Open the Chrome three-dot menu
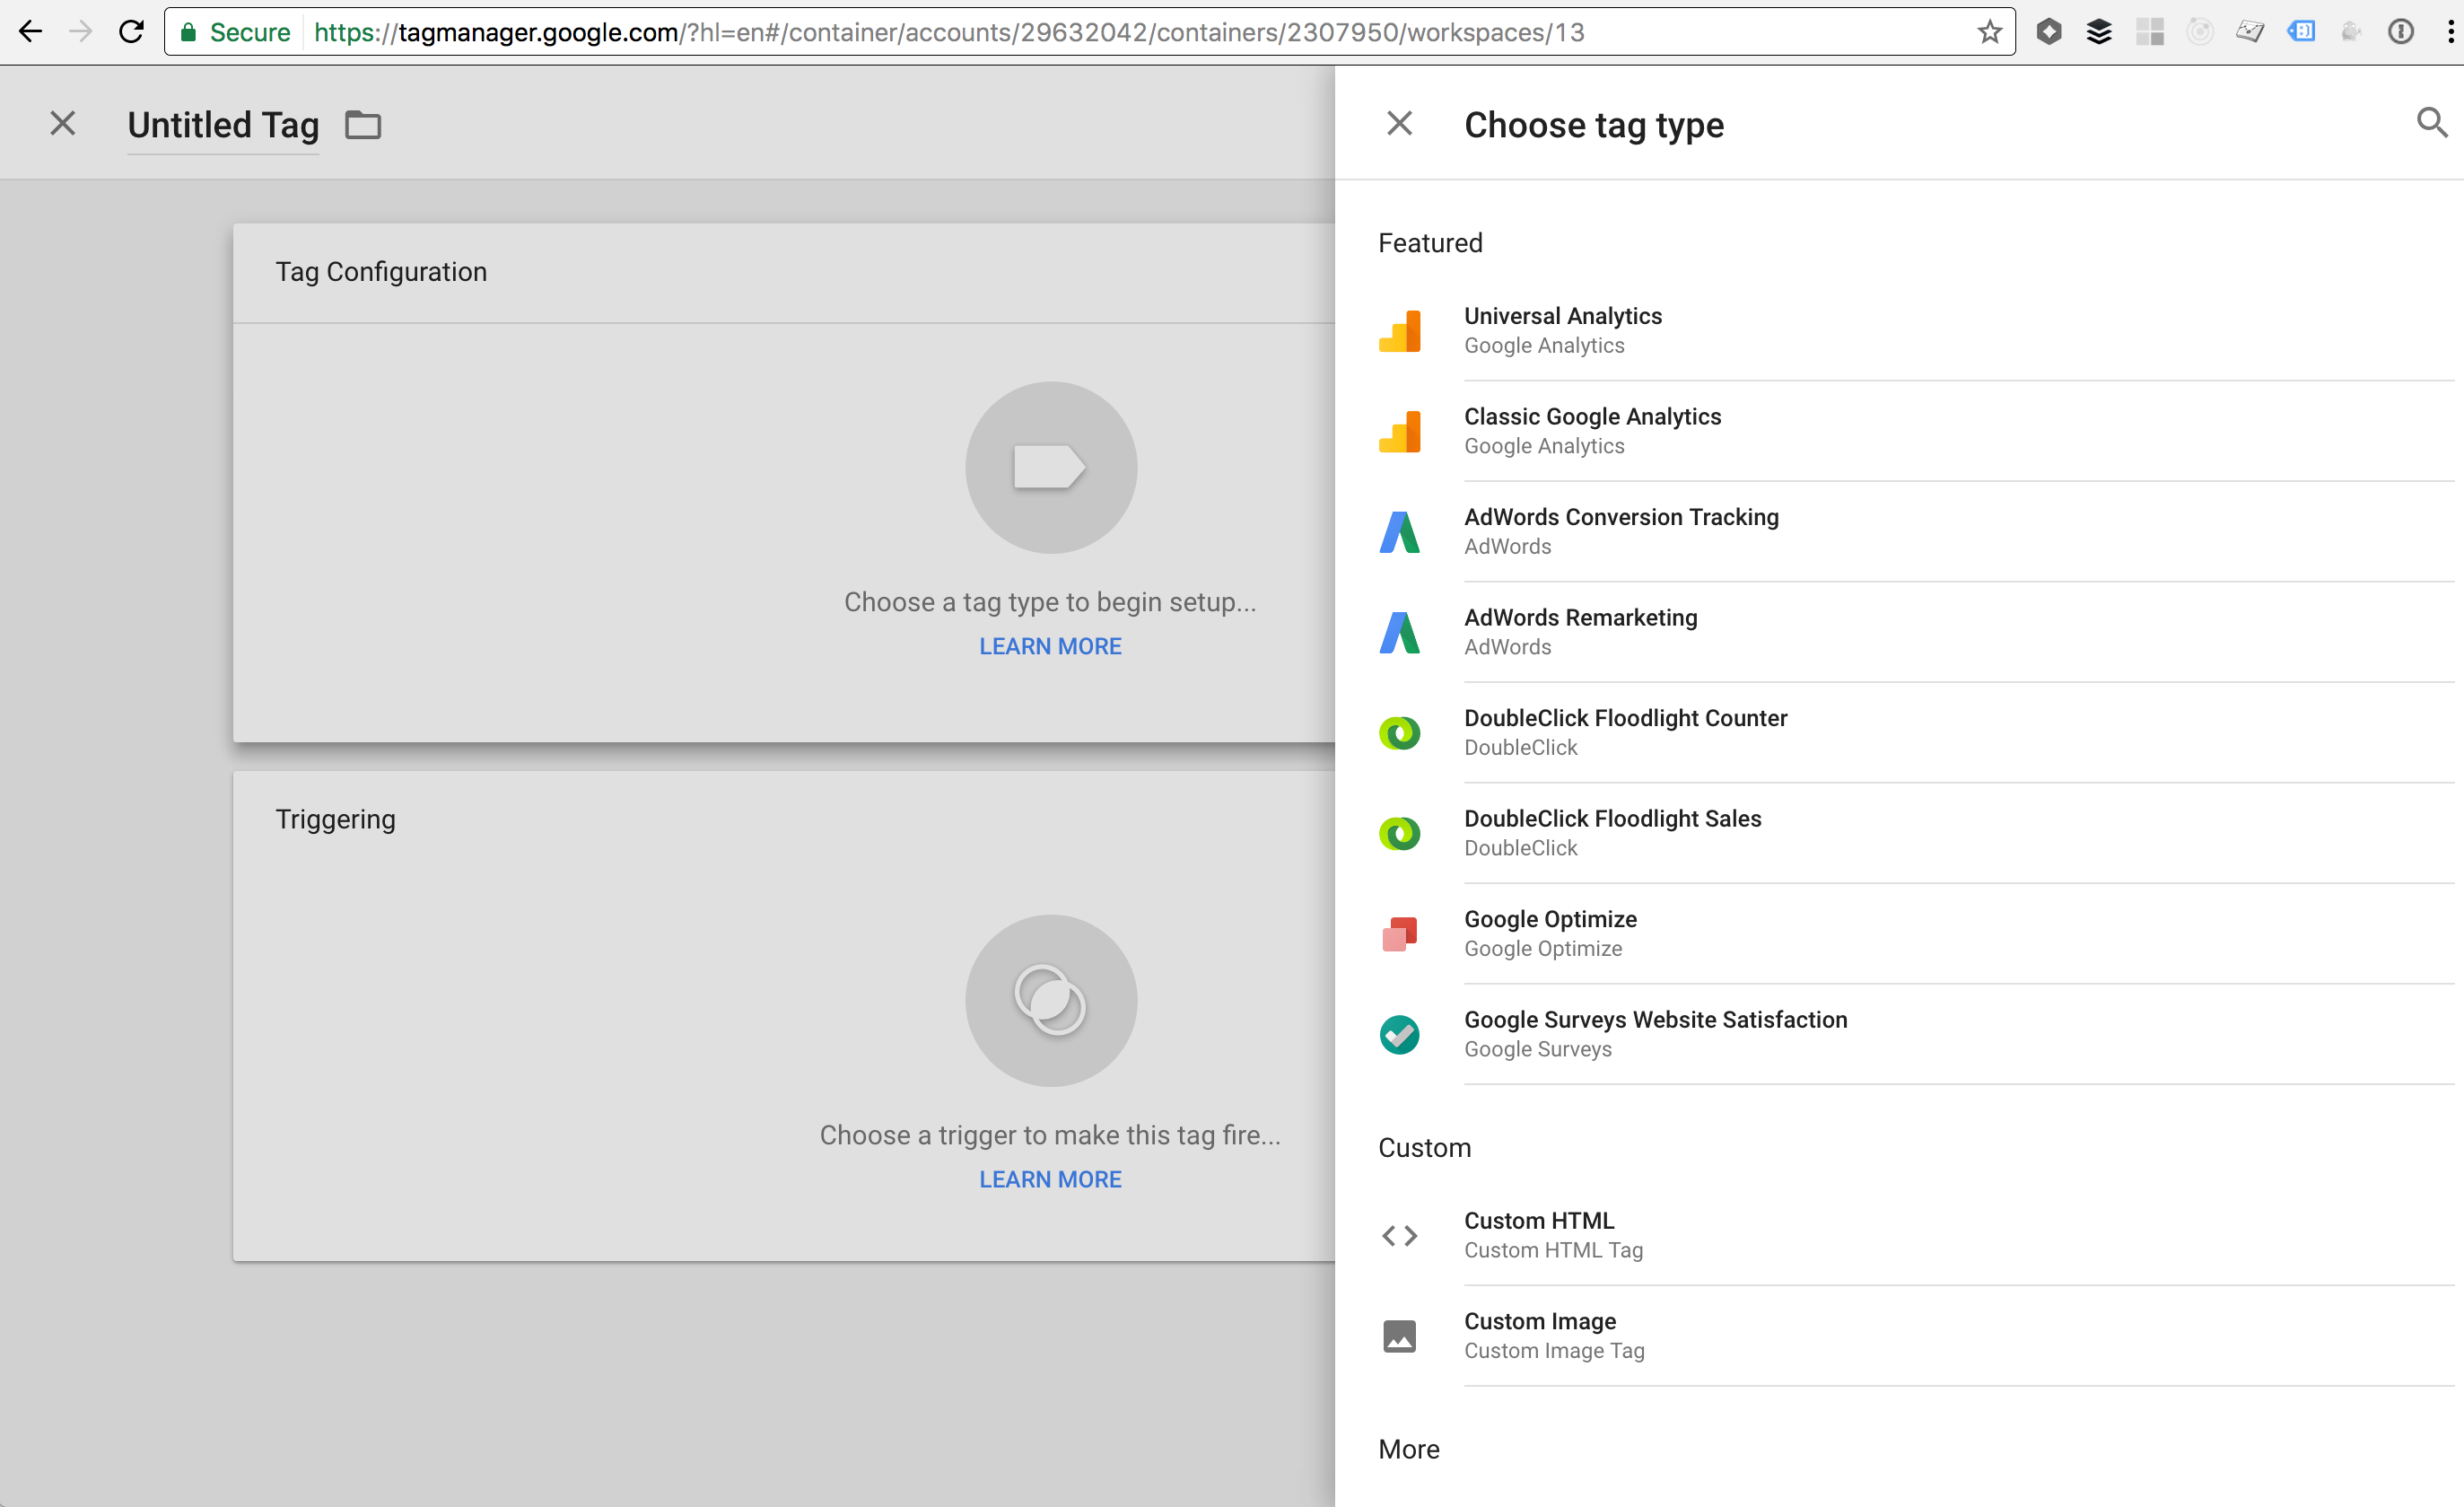This screenshot has height=1507, width=2464. [x=2449, y=32]
